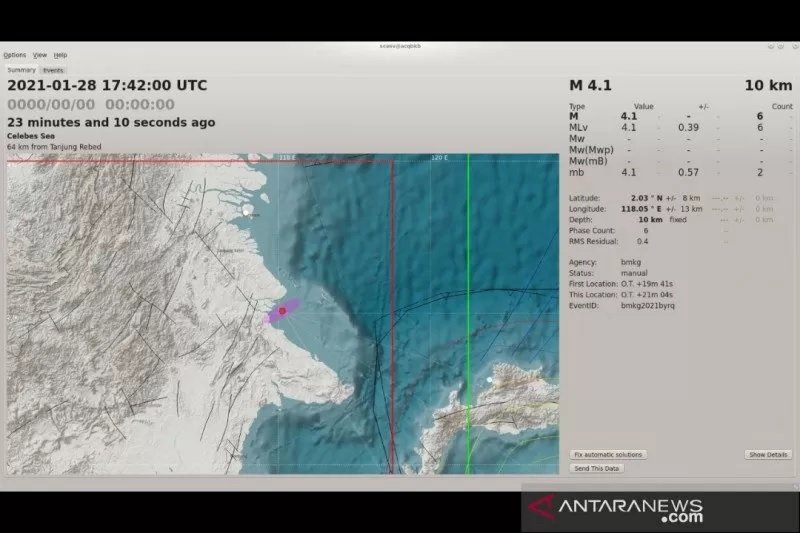Open the Options menu
The height and width of the screenshot is (533, 800).
[14, 55]
